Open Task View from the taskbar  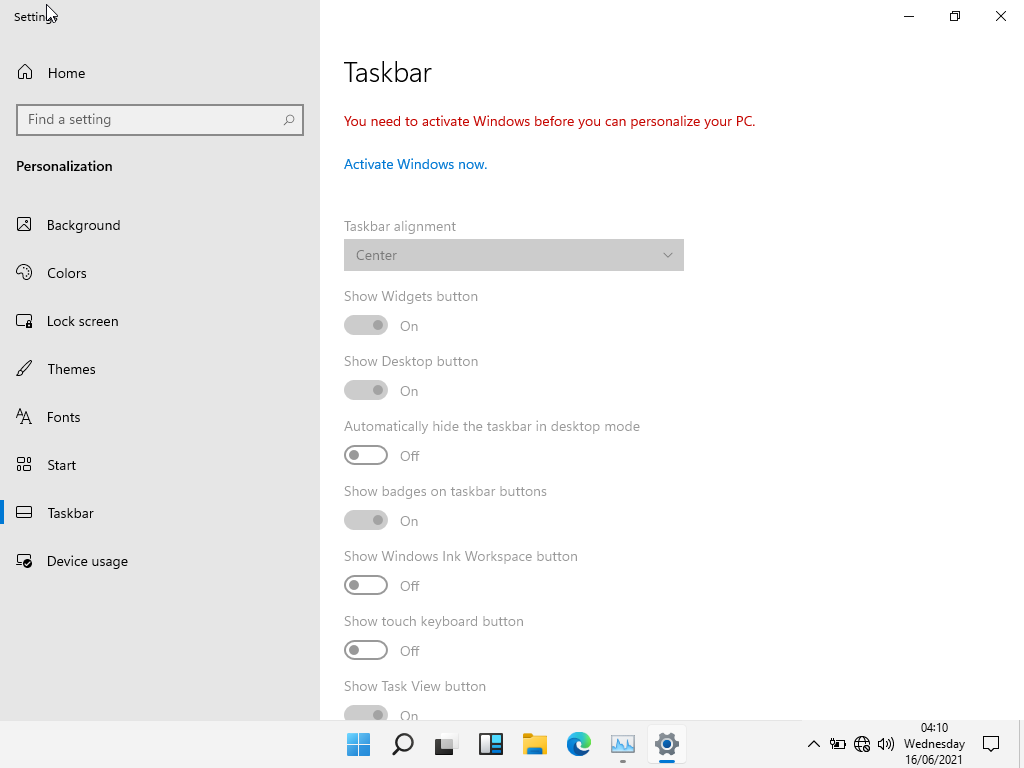(446, 744)
